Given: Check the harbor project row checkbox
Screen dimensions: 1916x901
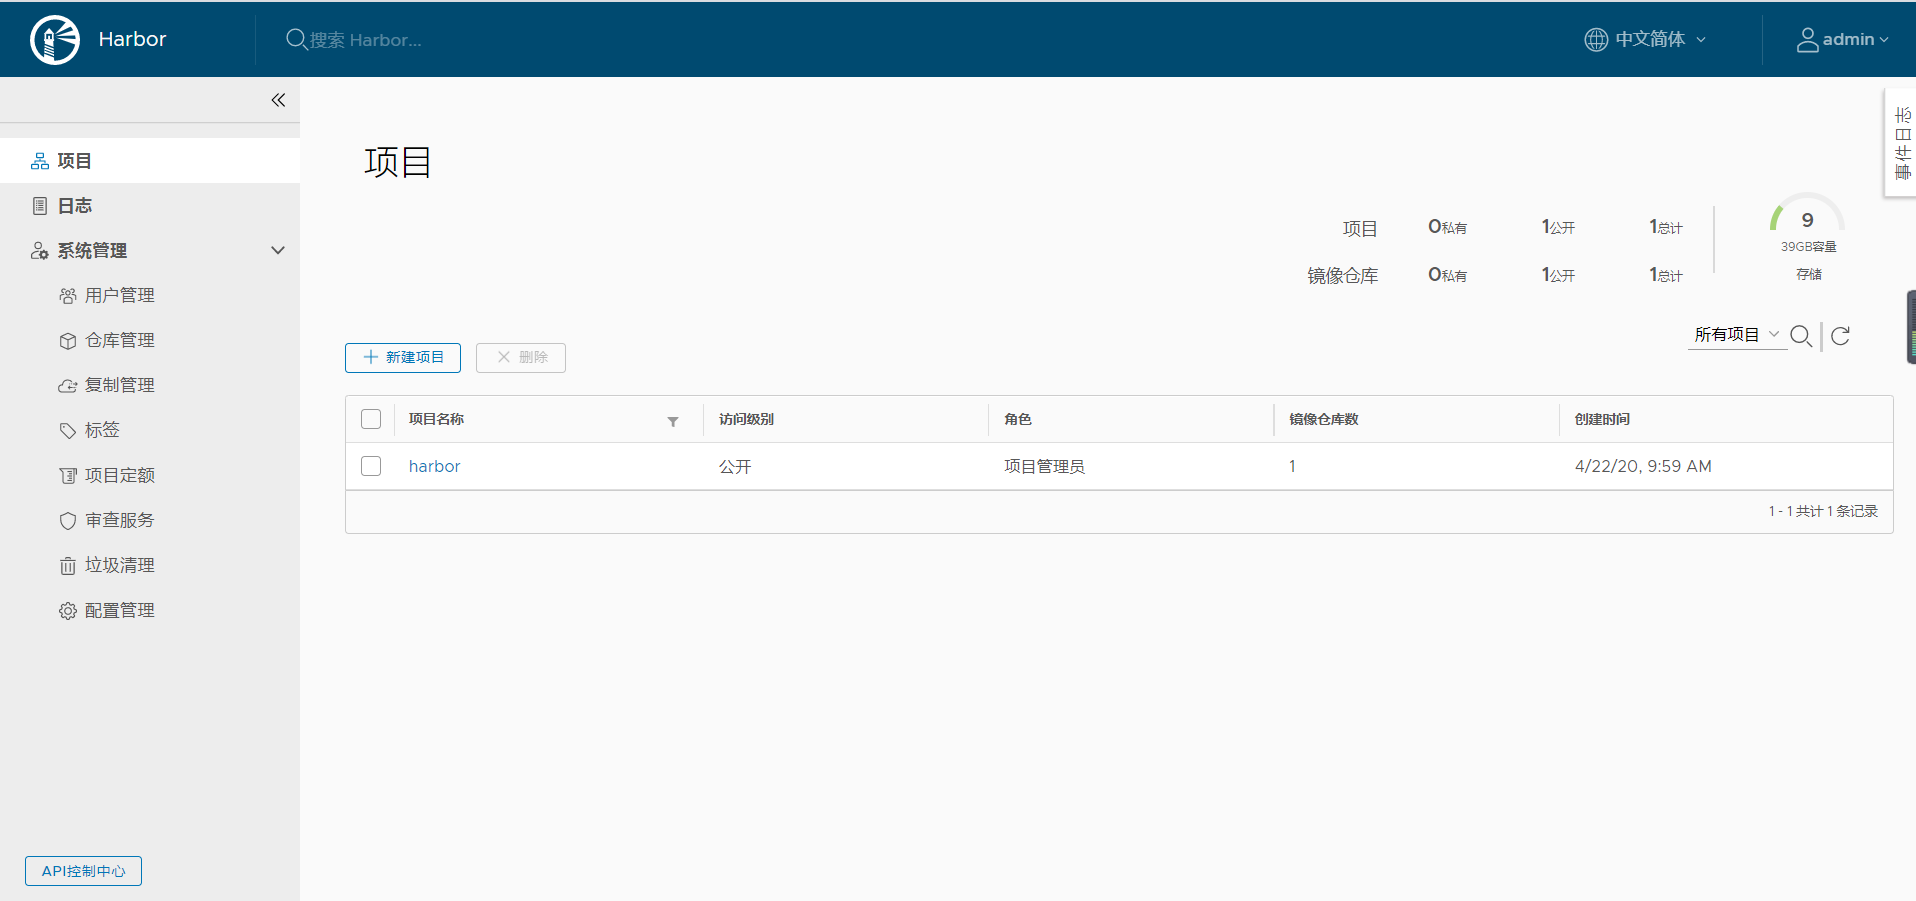Looking at the screenshot, I should 371,466.
